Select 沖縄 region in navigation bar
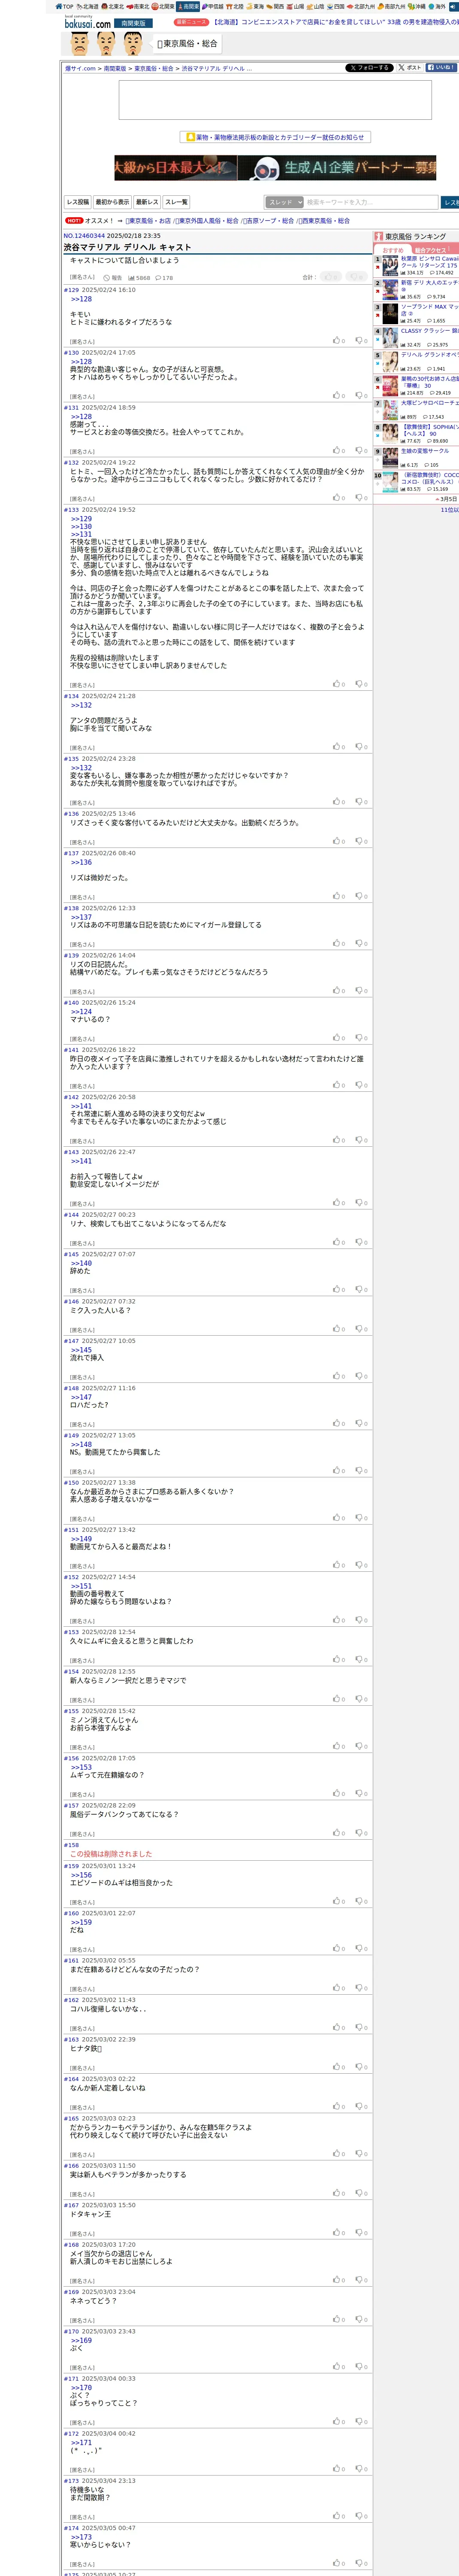 (417, 6)
